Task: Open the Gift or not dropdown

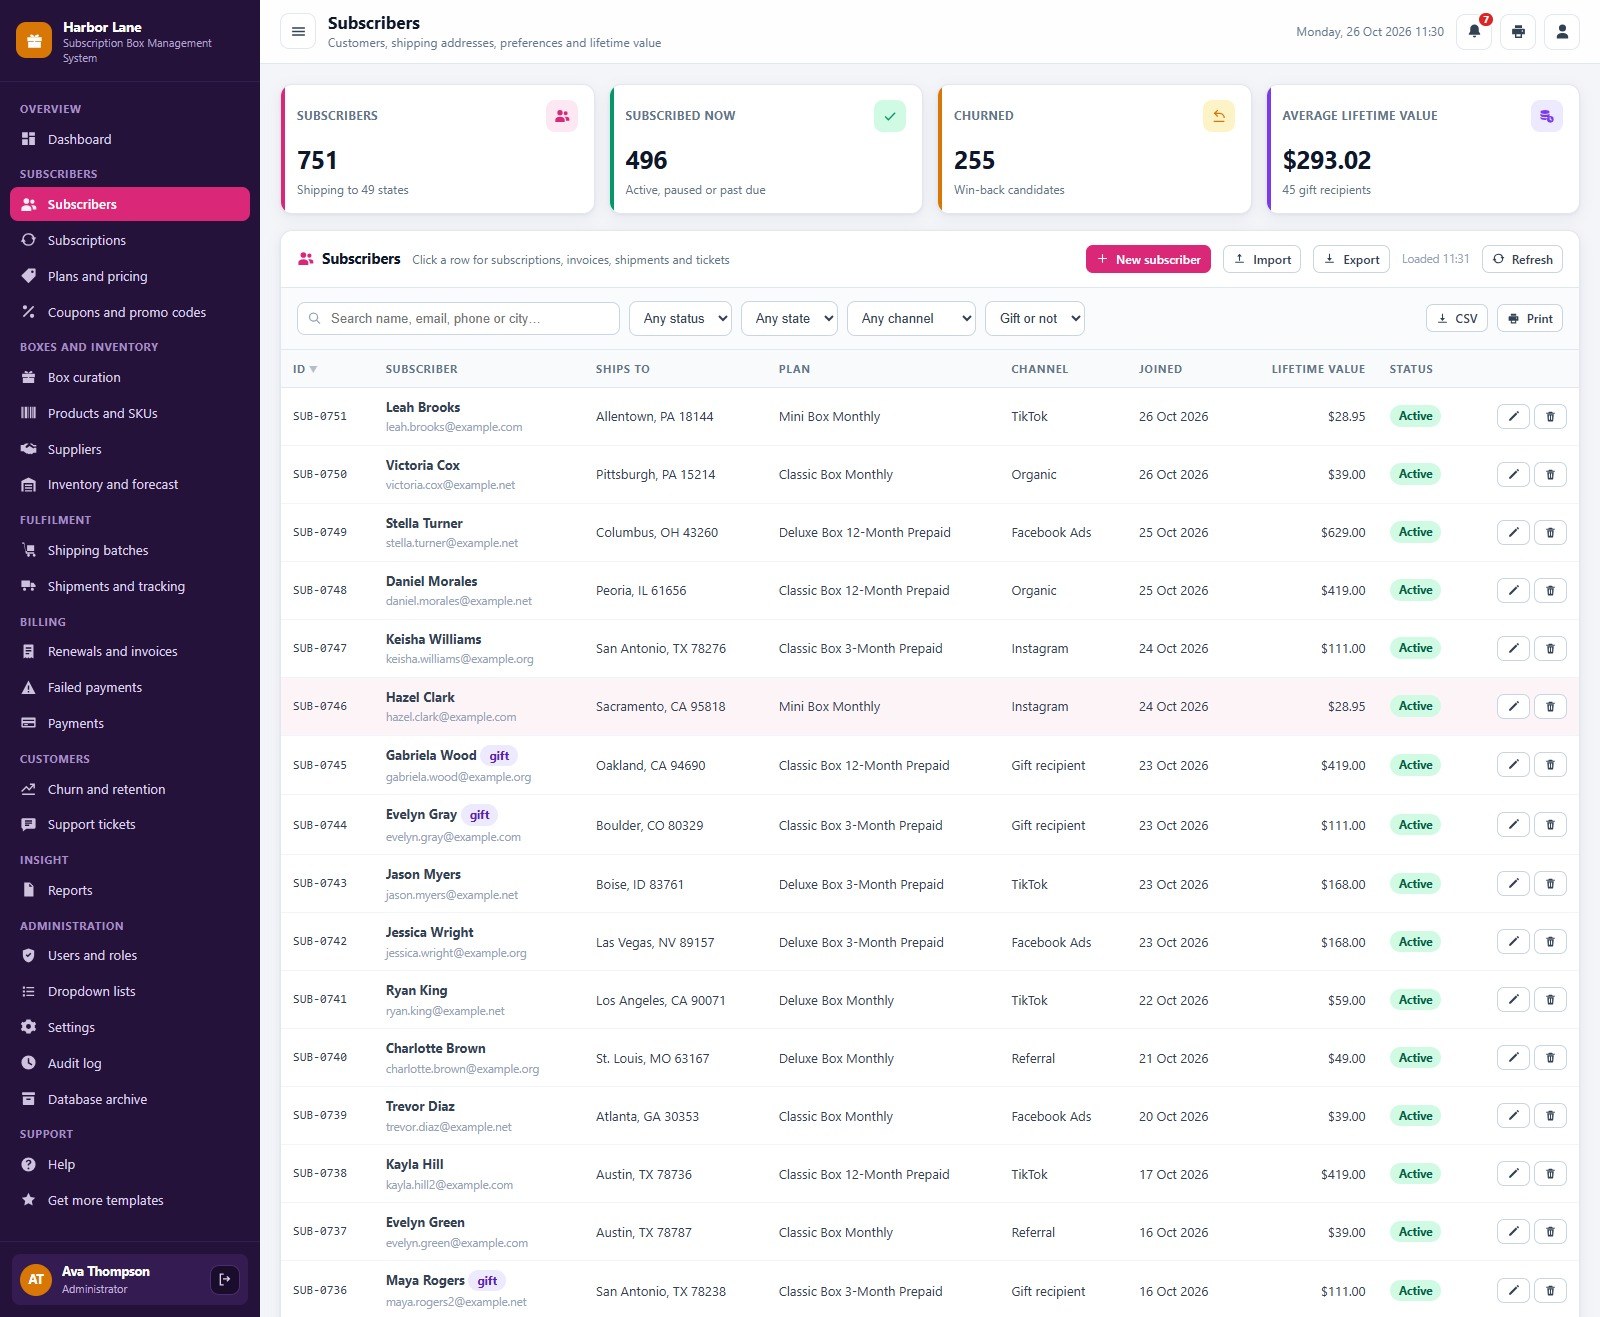Action: click(x=1035, y=318)
